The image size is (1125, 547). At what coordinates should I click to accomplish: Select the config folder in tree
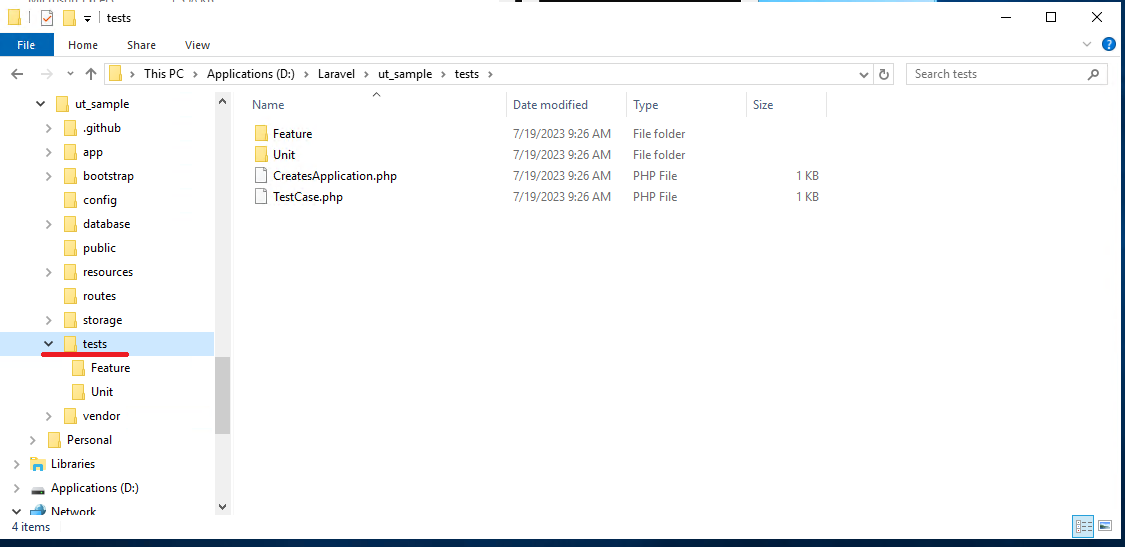[x=100, y=200]
